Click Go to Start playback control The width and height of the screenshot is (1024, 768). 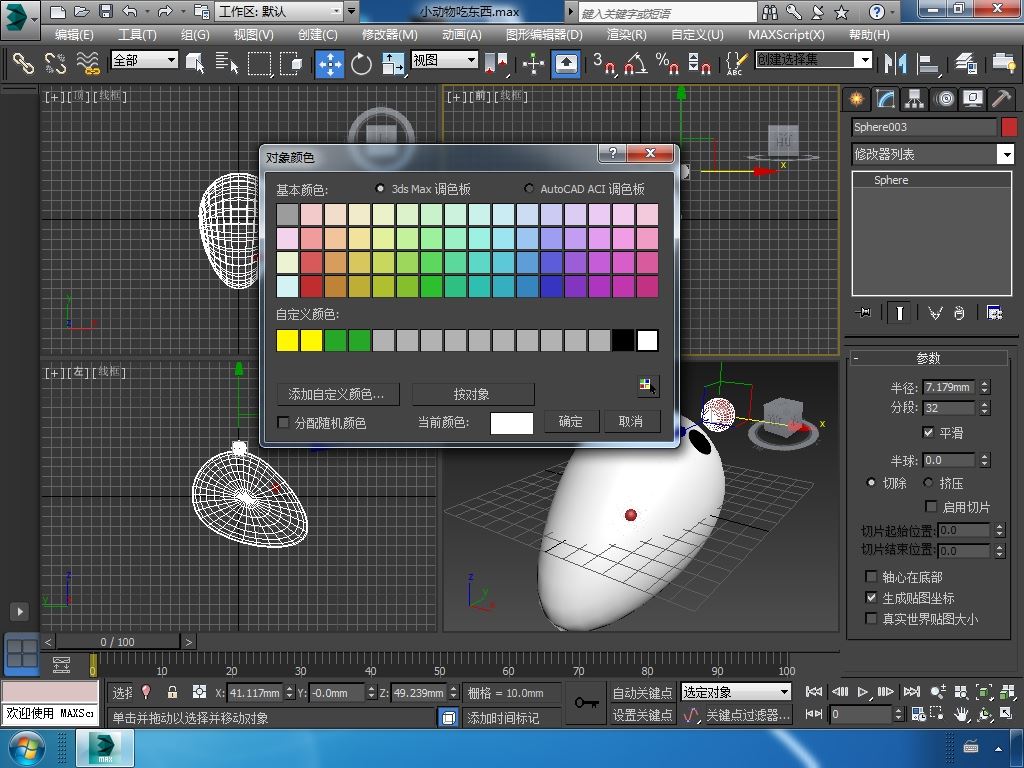pyautogui.click(x=814, y=692)
